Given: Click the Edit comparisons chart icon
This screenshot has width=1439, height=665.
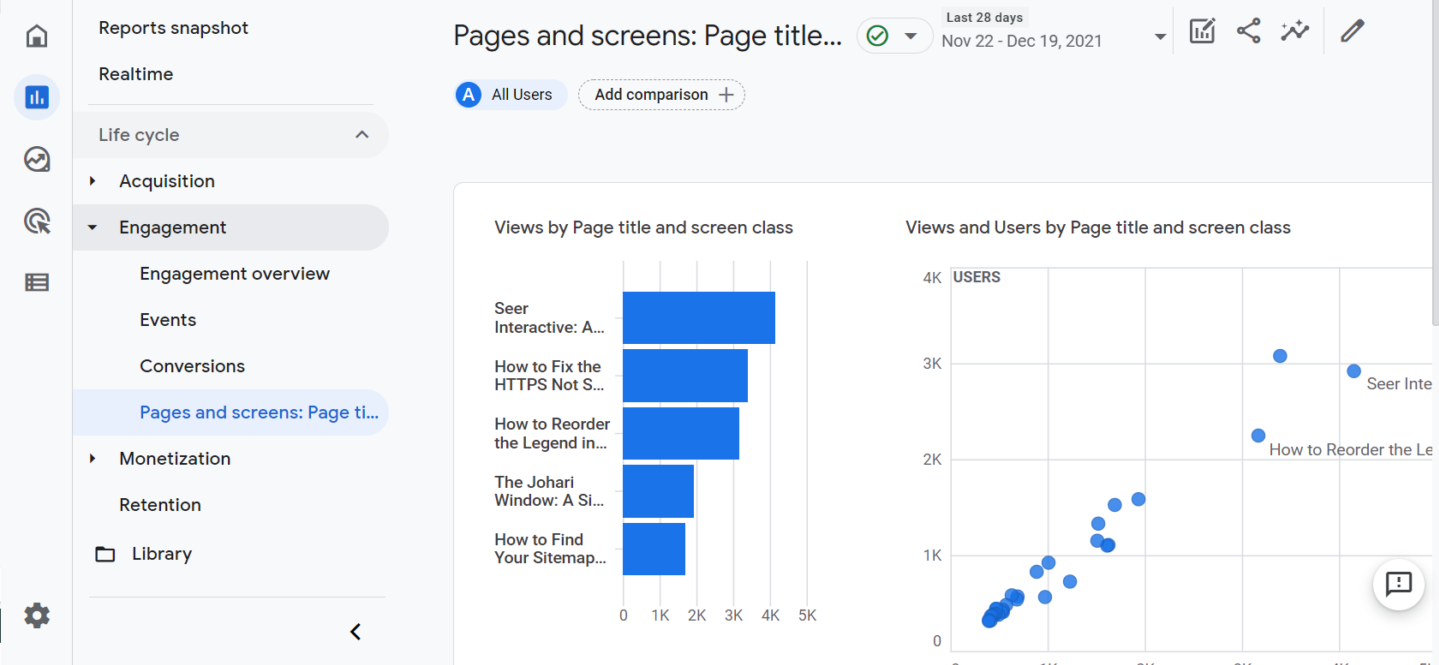Looking at the screenshot, I should coord(1202,31).
